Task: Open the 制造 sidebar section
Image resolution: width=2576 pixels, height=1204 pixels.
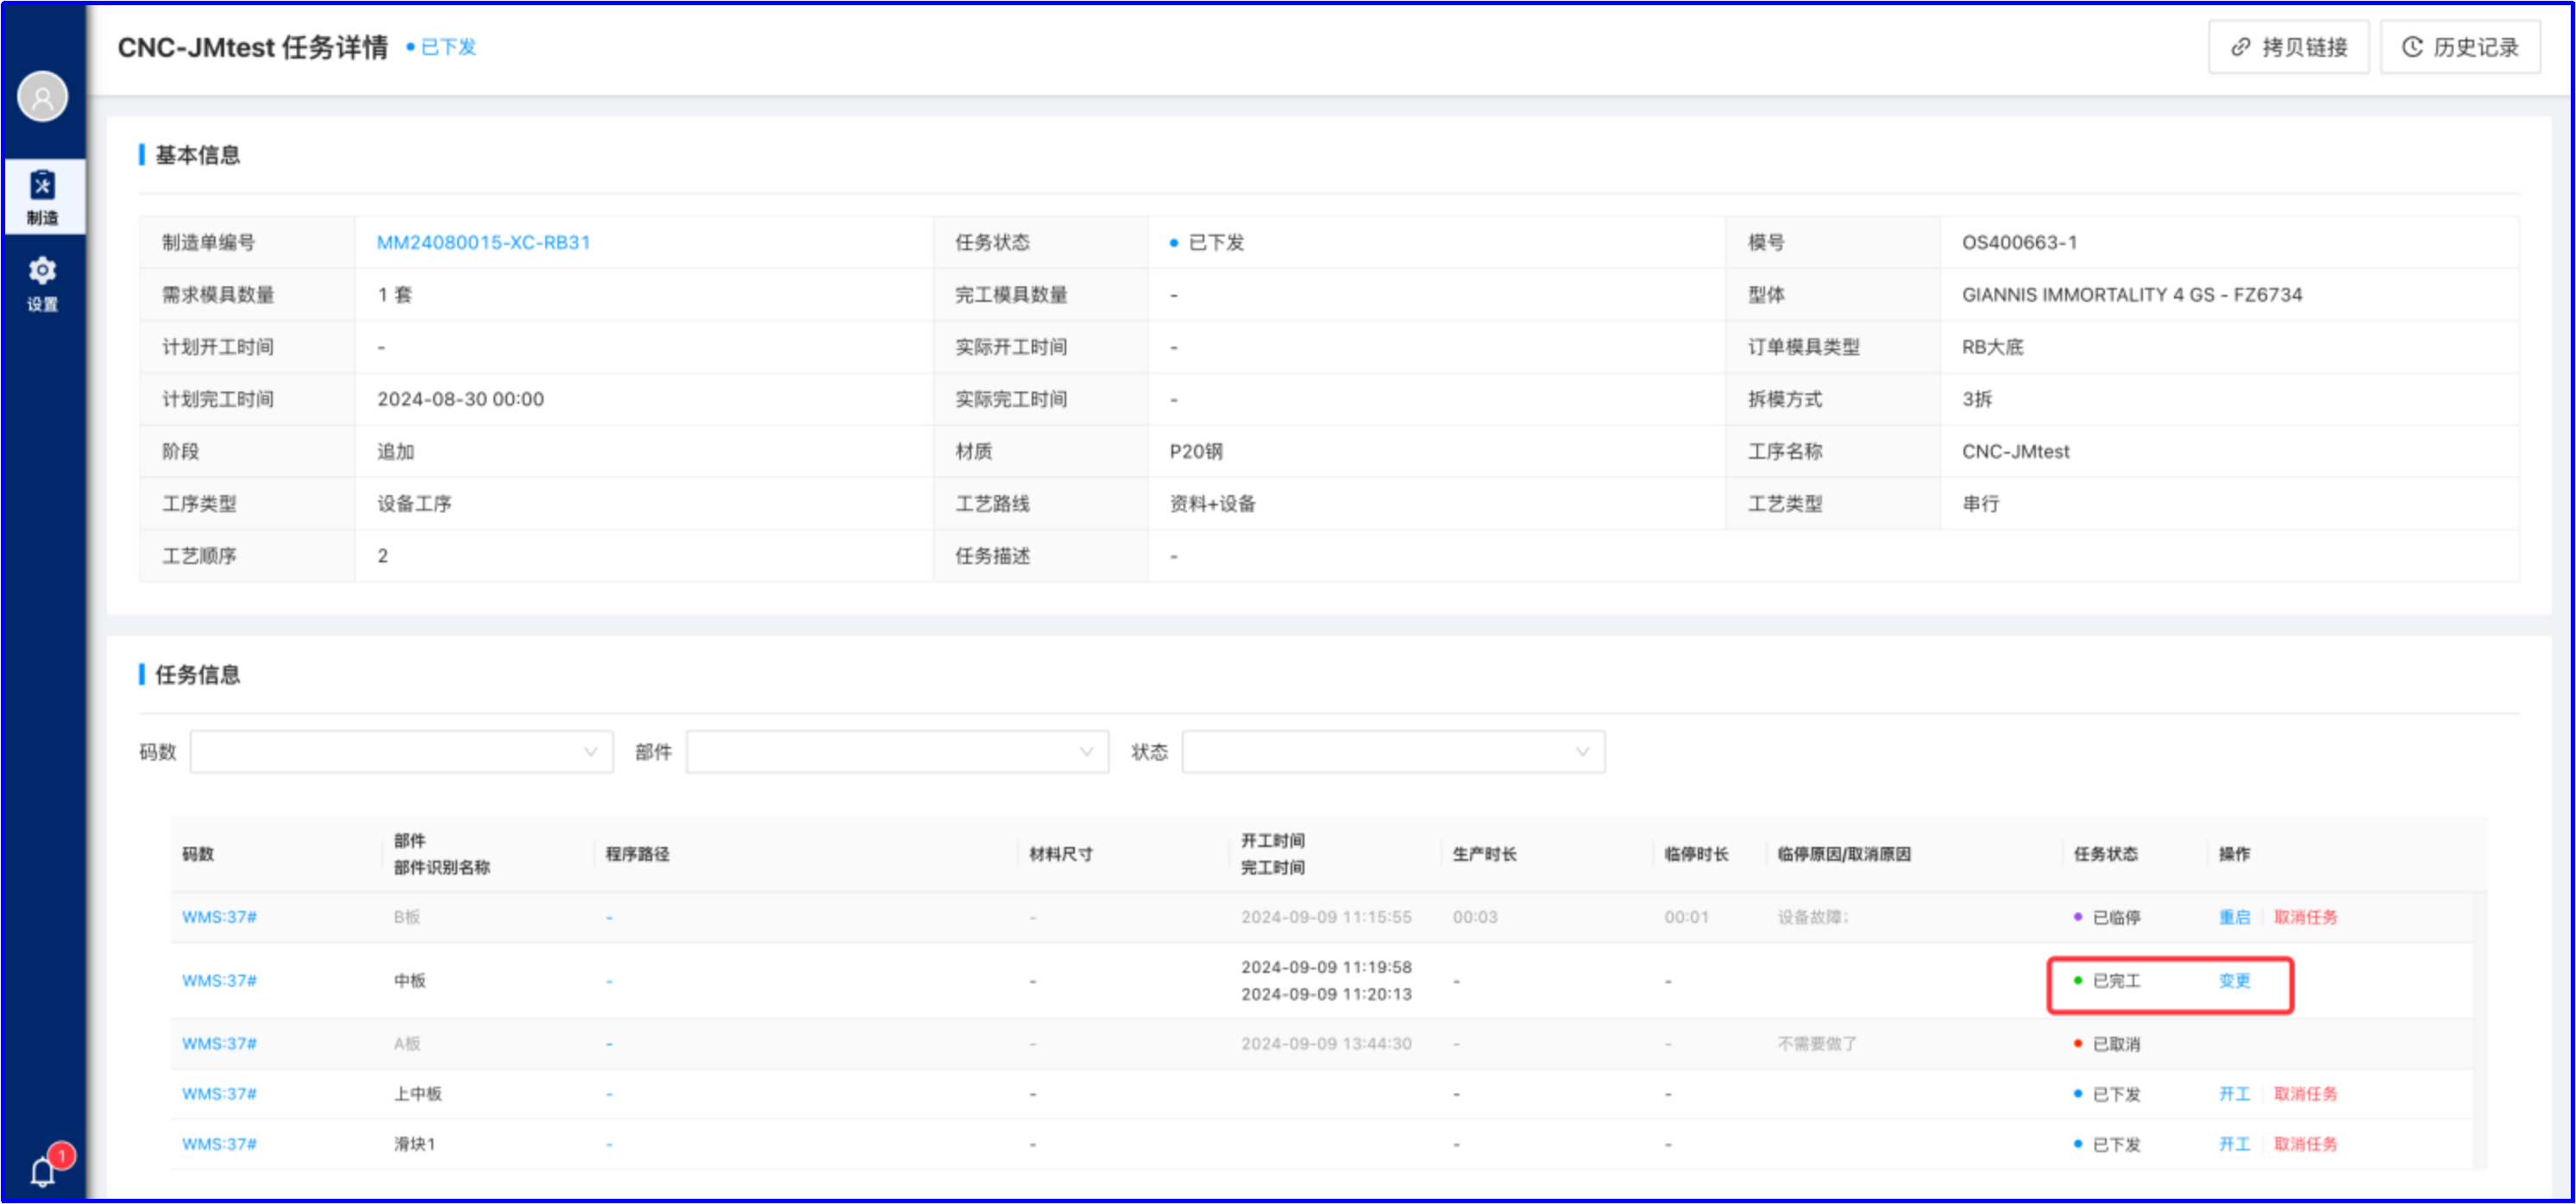Action: point(42,197)
